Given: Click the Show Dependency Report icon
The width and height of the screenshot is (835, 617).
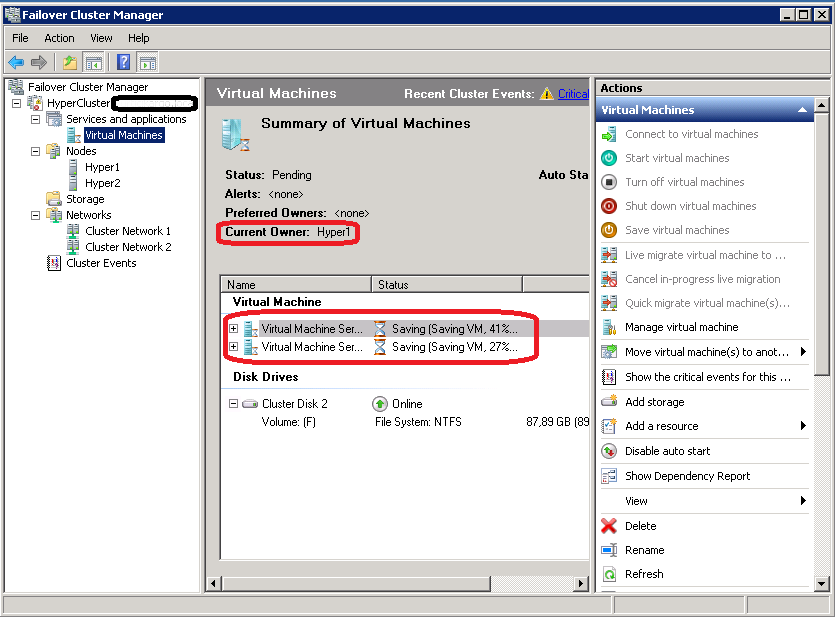Looking at the screenshot, I should (x=609, y=476).
